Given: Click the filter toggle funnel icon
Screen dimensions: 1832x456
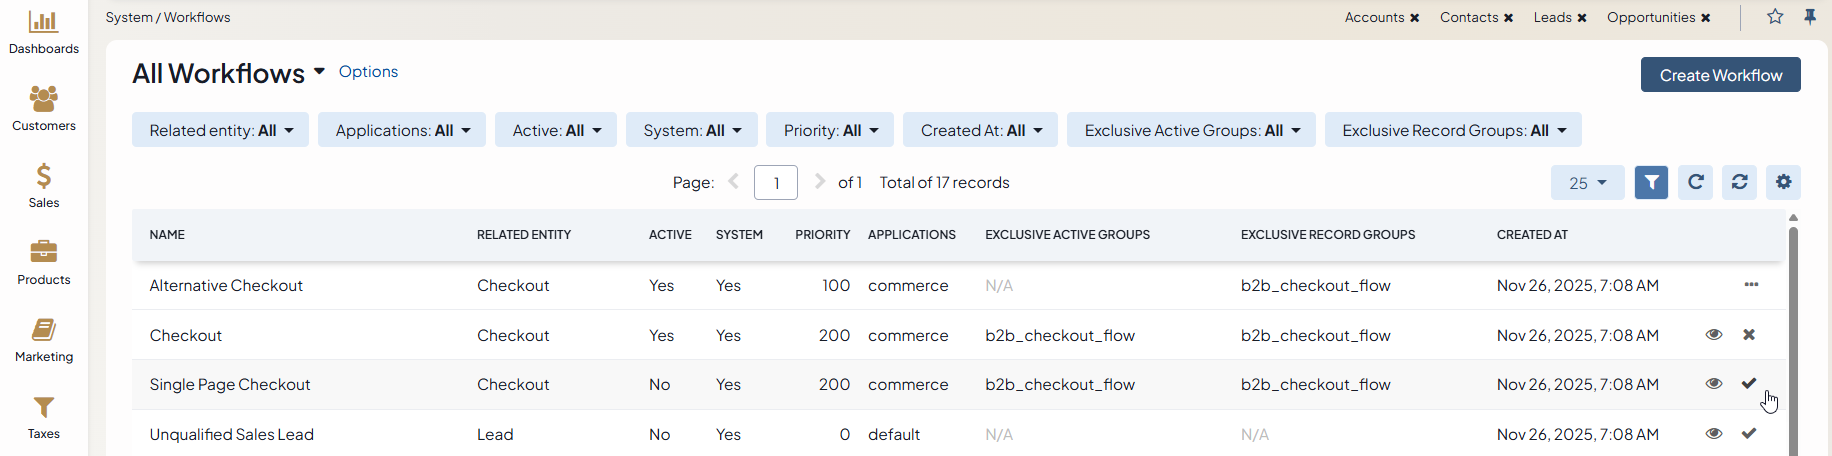Looking at the screenshot, I should coord(1651,183).
